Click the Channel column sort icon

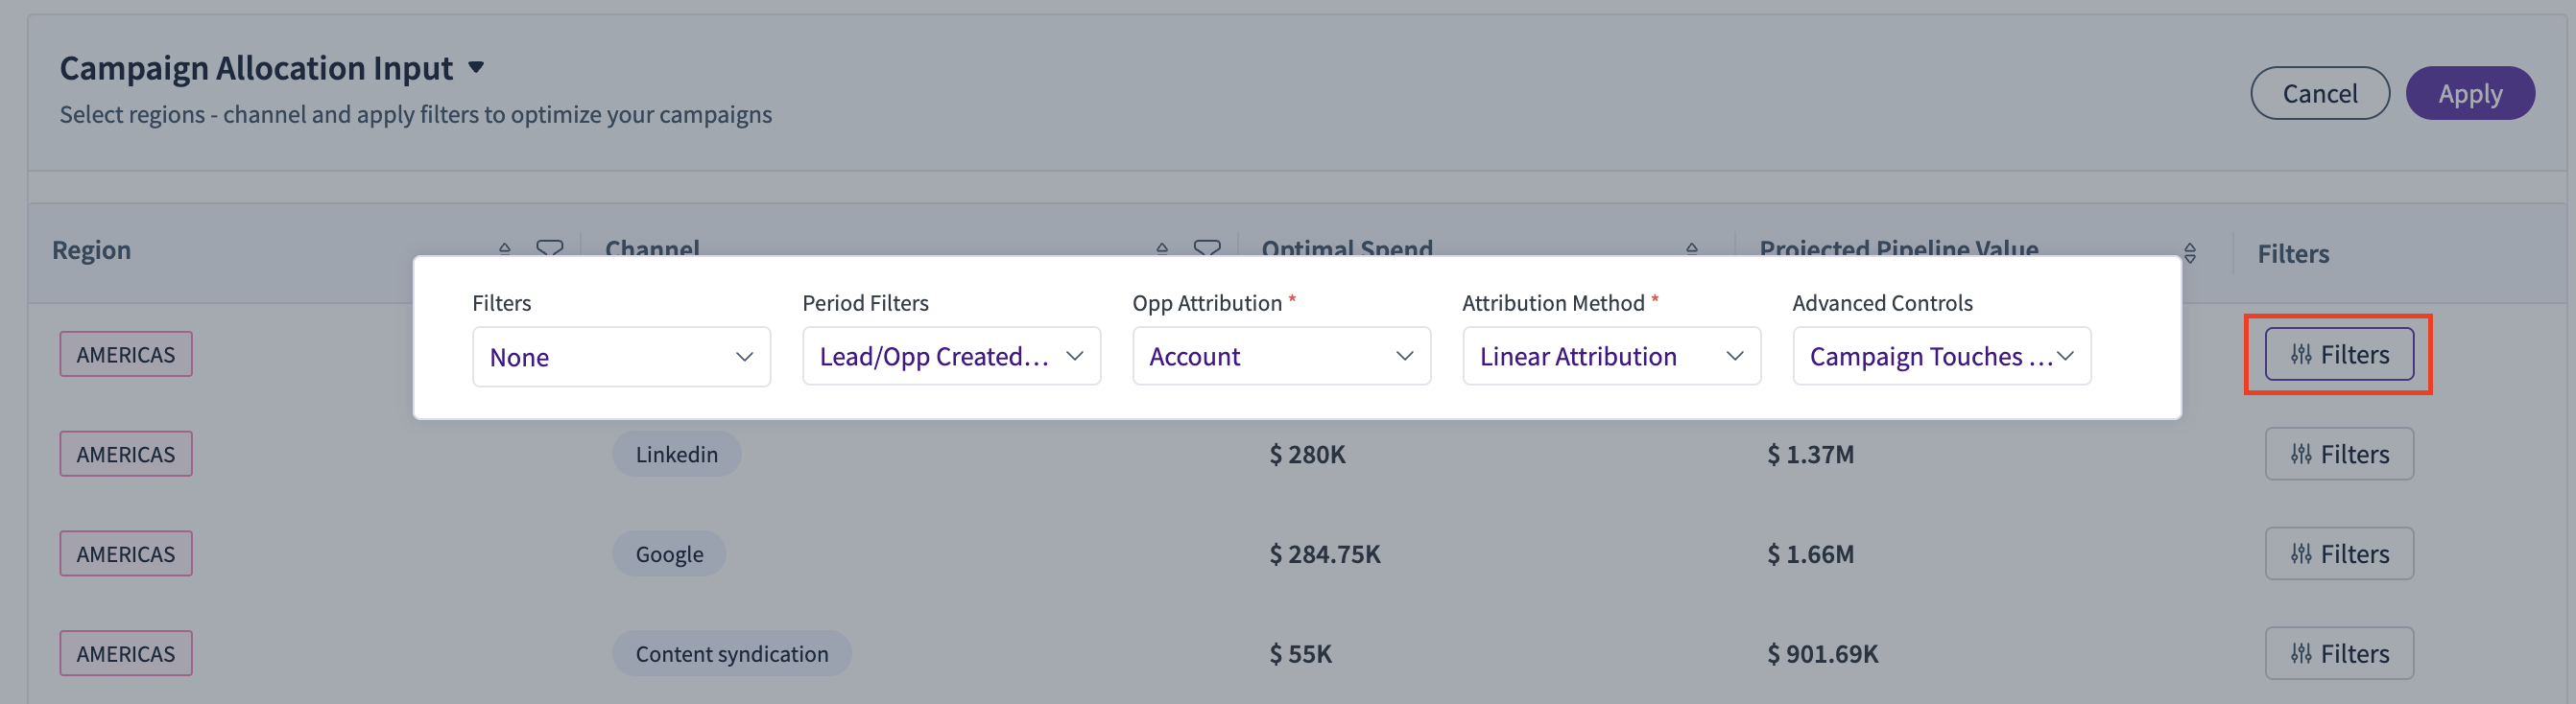click(x=1162, y=248)
